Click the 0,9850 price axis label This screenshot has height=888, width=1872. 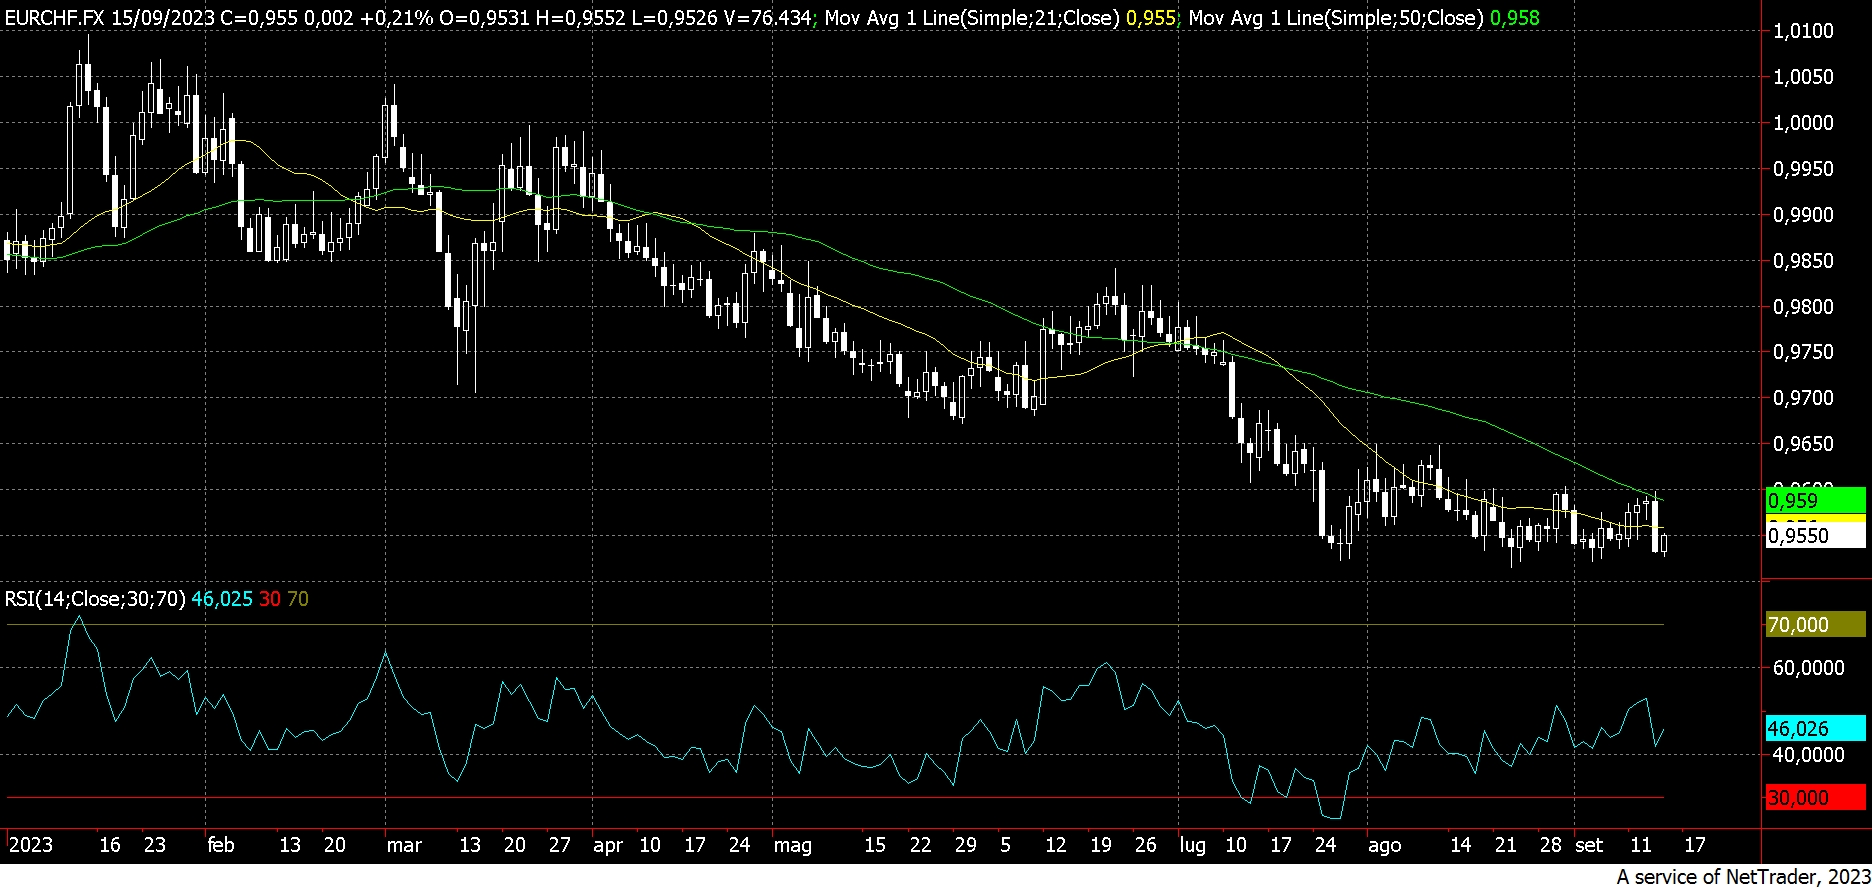1803,261
